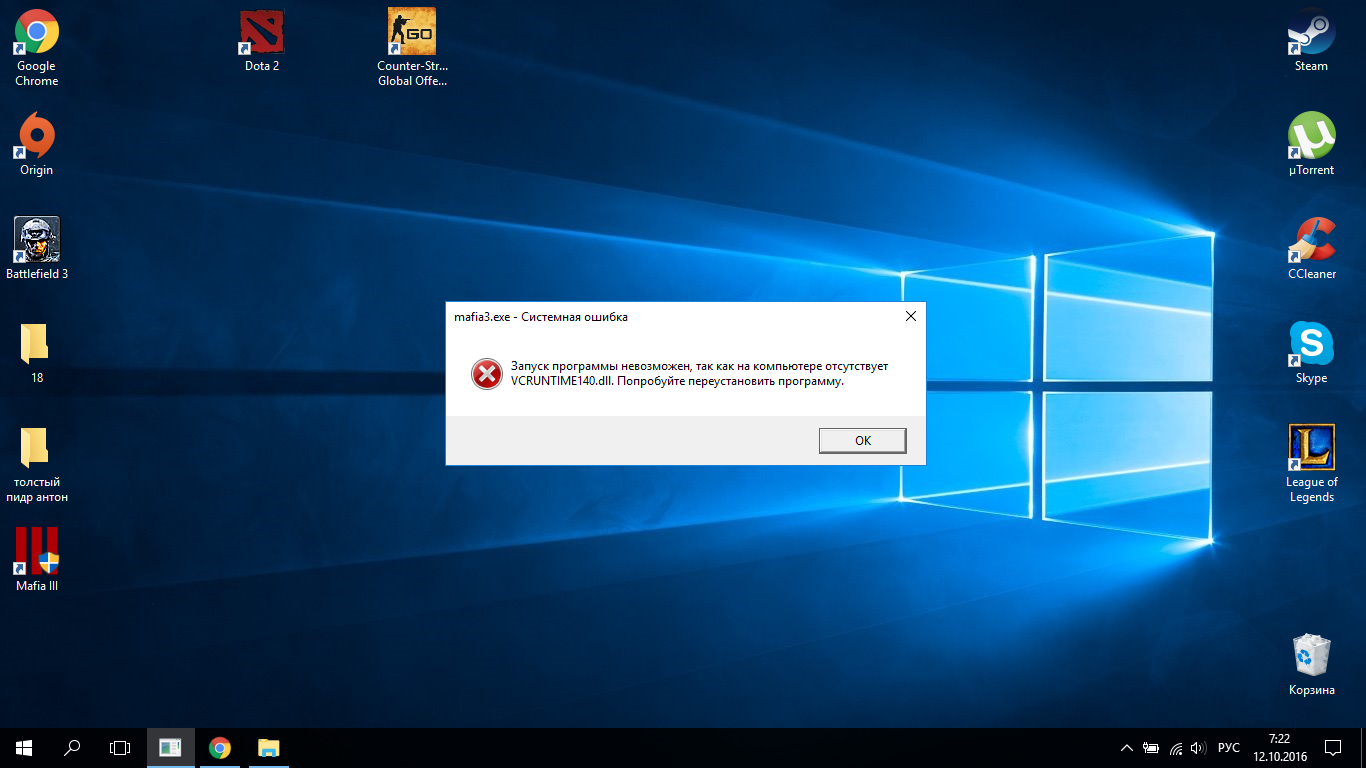Select the Counter-Strike Global Offensive shortcut
1366x768 pixels.
[411, 48]
